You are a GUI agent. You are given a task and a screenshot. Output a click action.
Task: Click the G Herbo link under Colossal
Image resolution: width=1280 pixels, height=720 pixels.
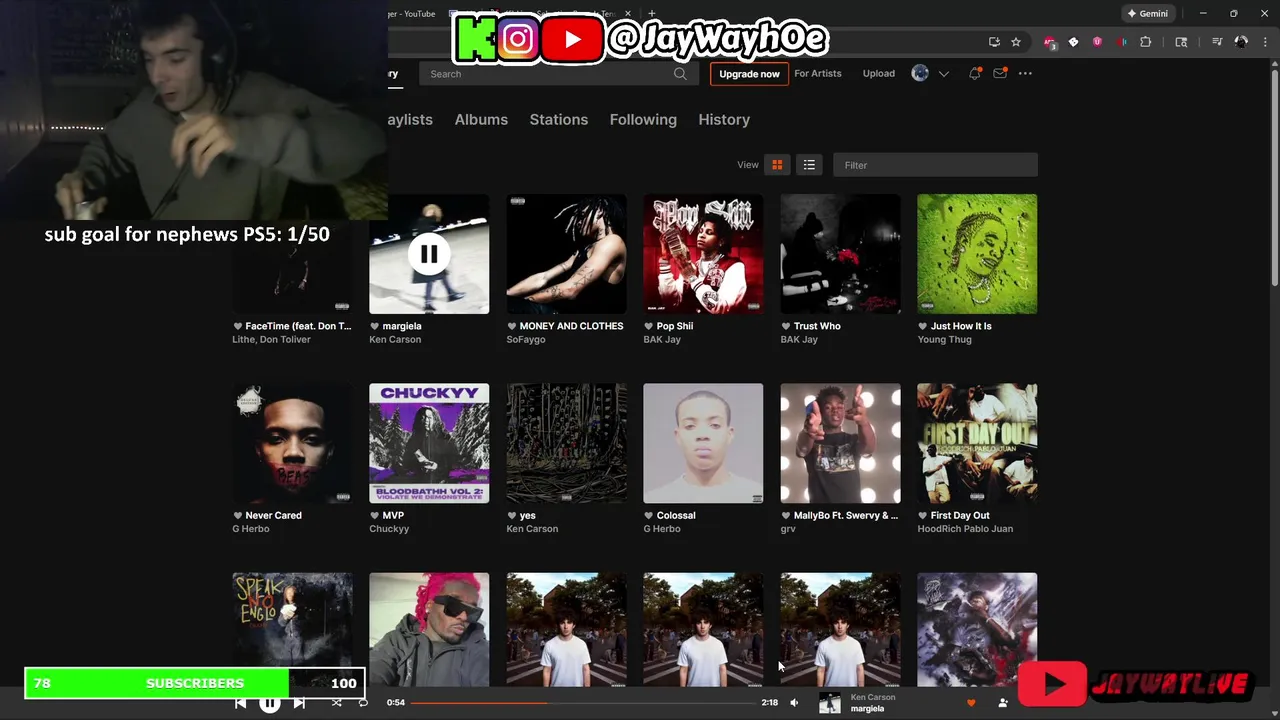coord(662,529)
